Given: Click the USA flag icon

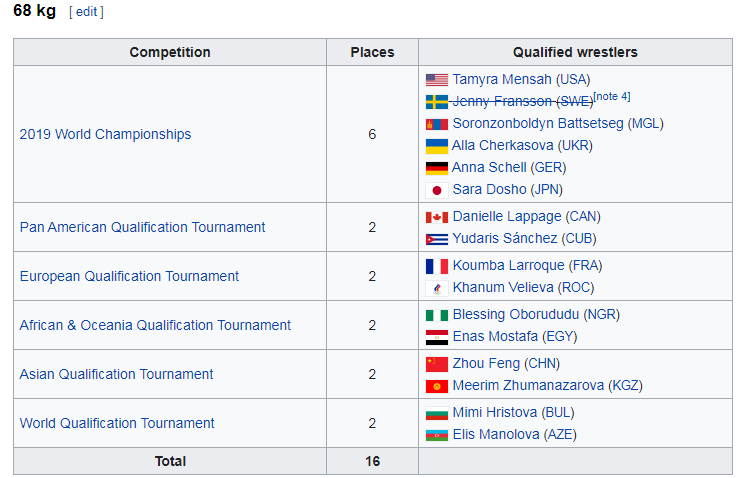Looking at the screenshot, I should [x=437, y=80].
